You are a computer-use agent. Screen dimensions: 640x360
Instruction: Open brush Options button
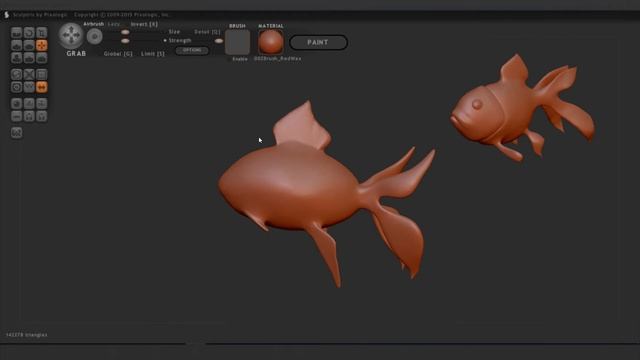(x=192, y=50)
